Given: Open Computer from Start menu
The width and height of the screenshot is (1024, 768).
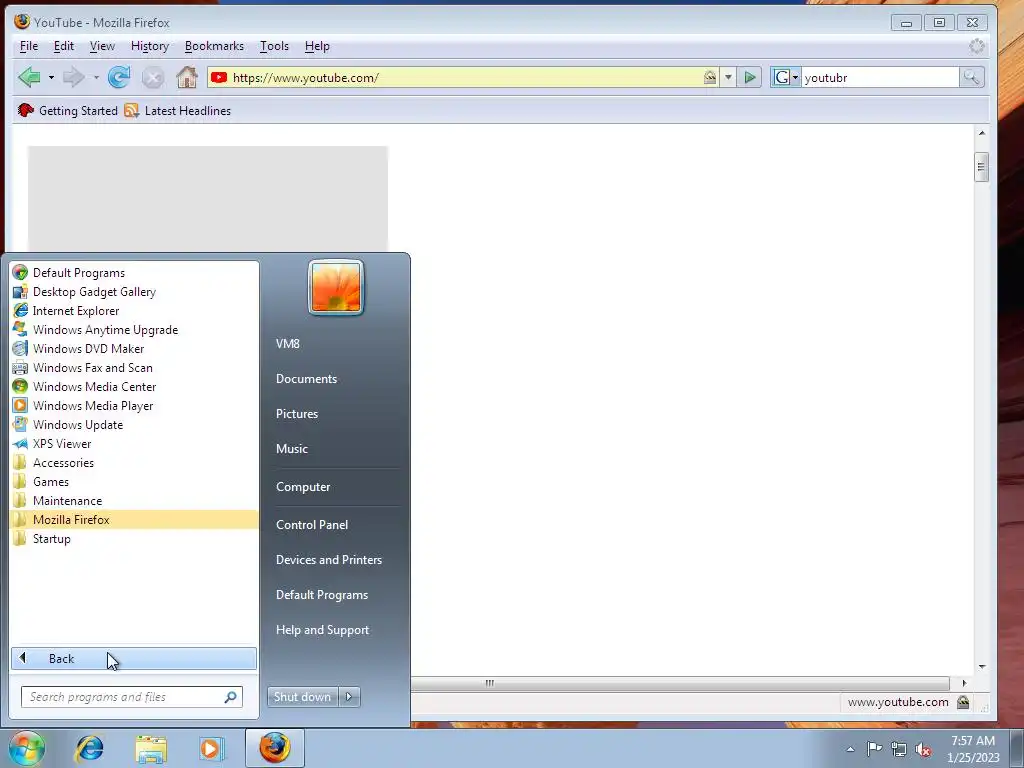Looking at the screenshot, I should pyautogui.click(x=302, y=487).
